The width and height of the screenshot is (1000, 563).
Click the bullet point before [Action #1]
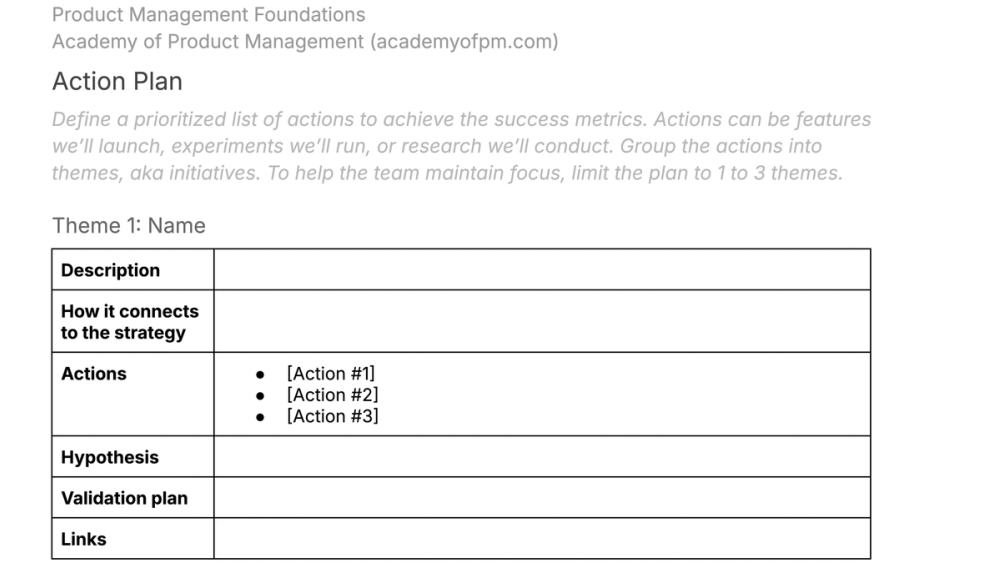(260, 375)
